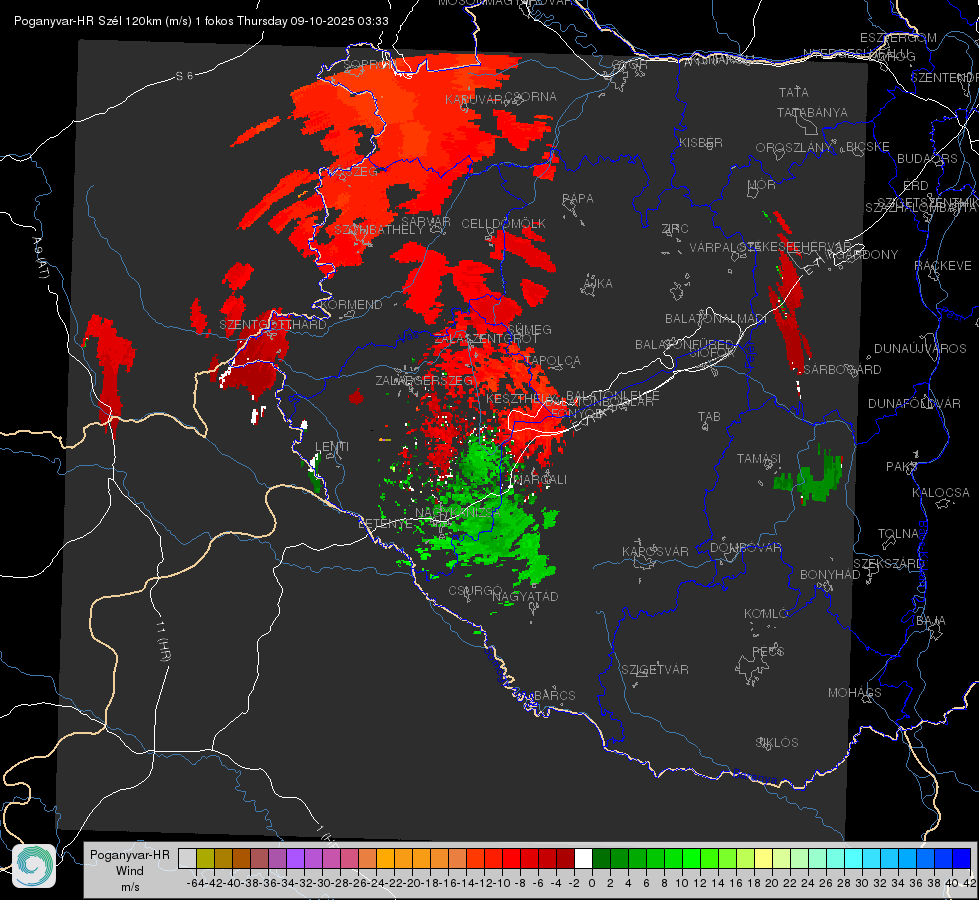Click the '11 (HR)' road label
This screenshot has height=900, width=979.
click(164, 641)
